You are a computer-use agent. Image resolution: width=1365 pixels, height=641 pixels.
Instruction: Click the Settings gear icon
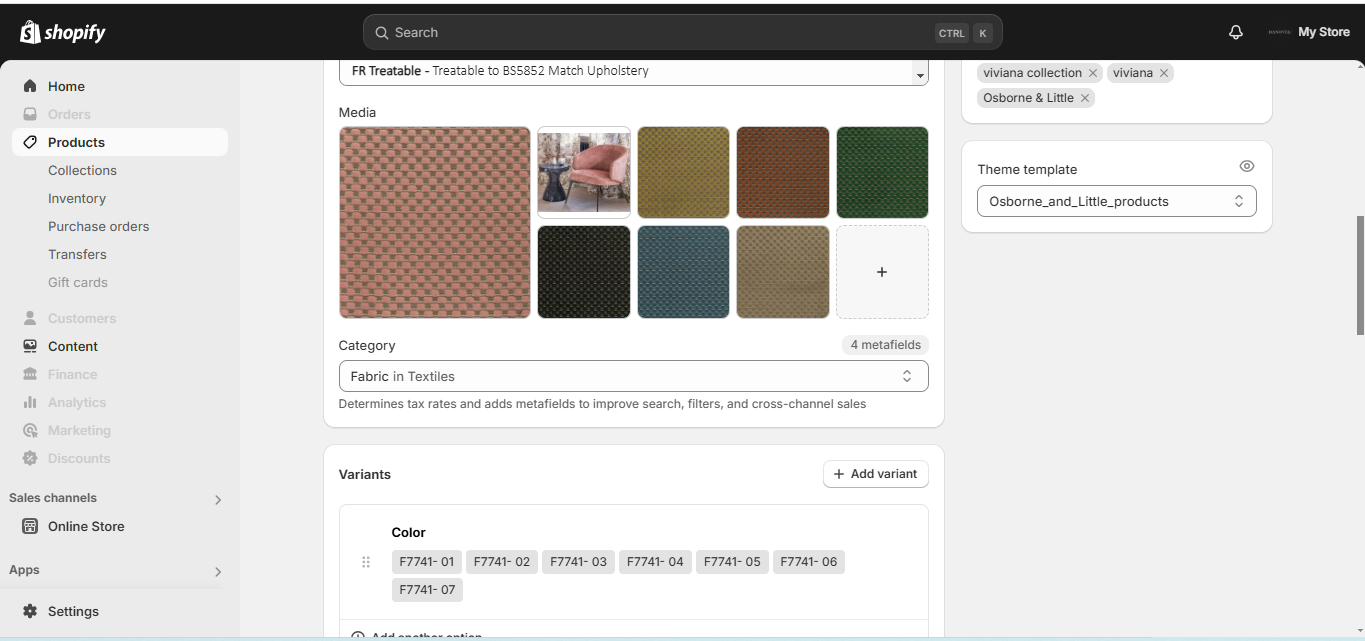click(30, 611)
